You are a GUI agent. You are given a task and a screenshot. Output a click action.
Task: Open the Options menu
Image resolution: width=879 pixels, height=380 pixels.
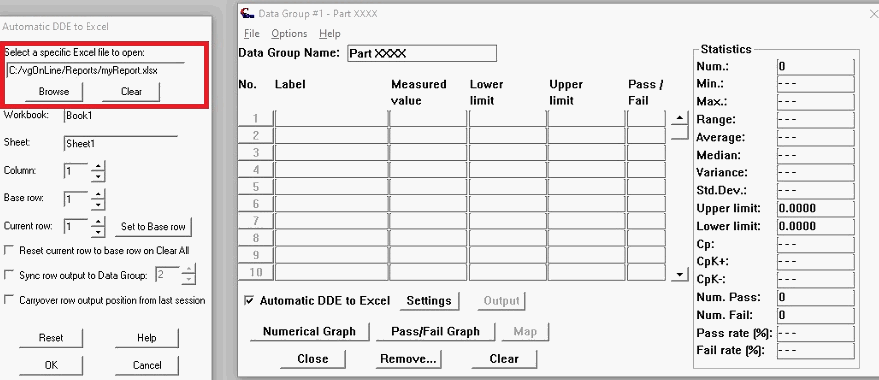click(289, 34)
